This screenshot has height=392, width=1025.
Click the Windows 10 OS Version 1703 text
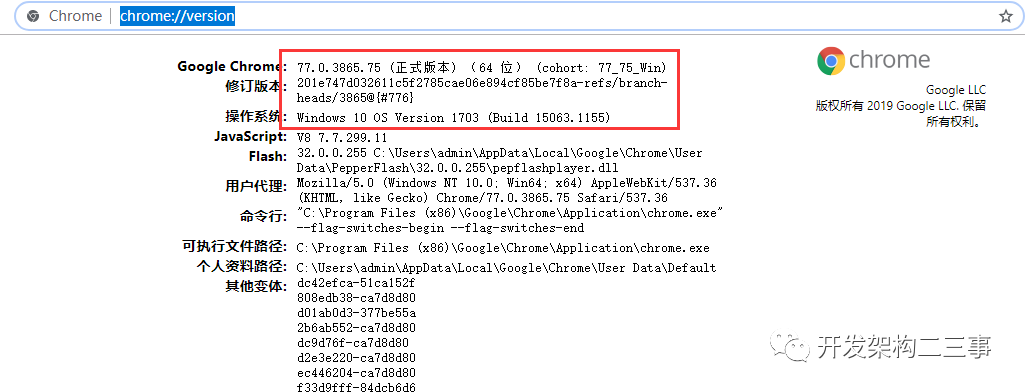click(x=454, y=118)
